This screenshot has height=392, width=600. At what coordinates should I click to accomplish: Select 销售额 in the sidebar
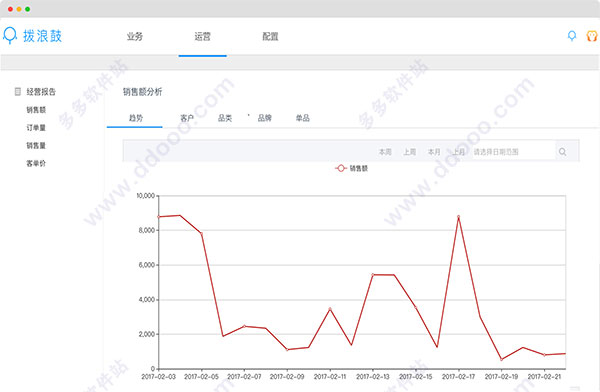coord(36,110)
